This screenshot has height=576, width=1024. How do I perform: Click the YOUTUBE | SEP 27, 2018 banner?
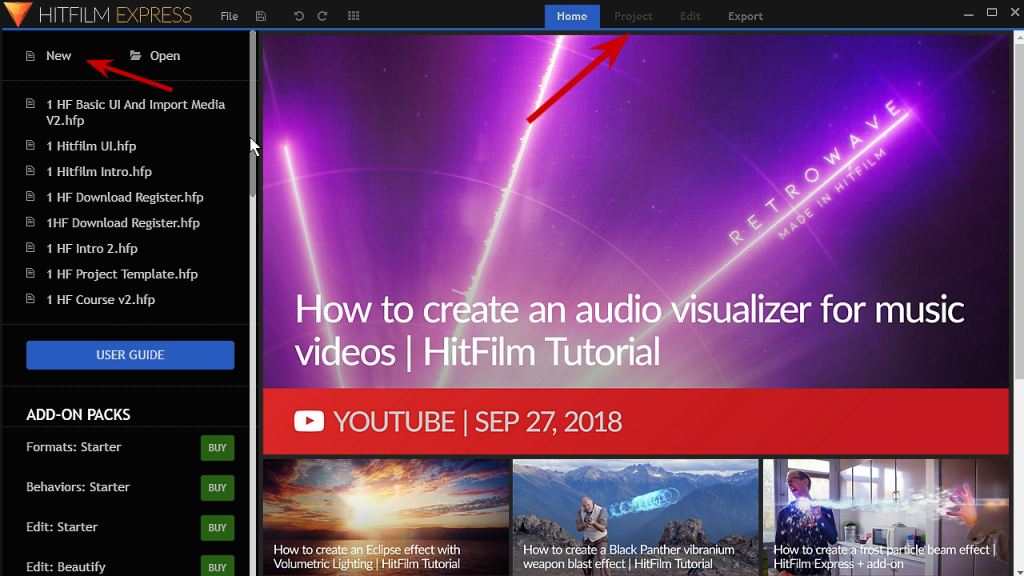click(635, 421)
